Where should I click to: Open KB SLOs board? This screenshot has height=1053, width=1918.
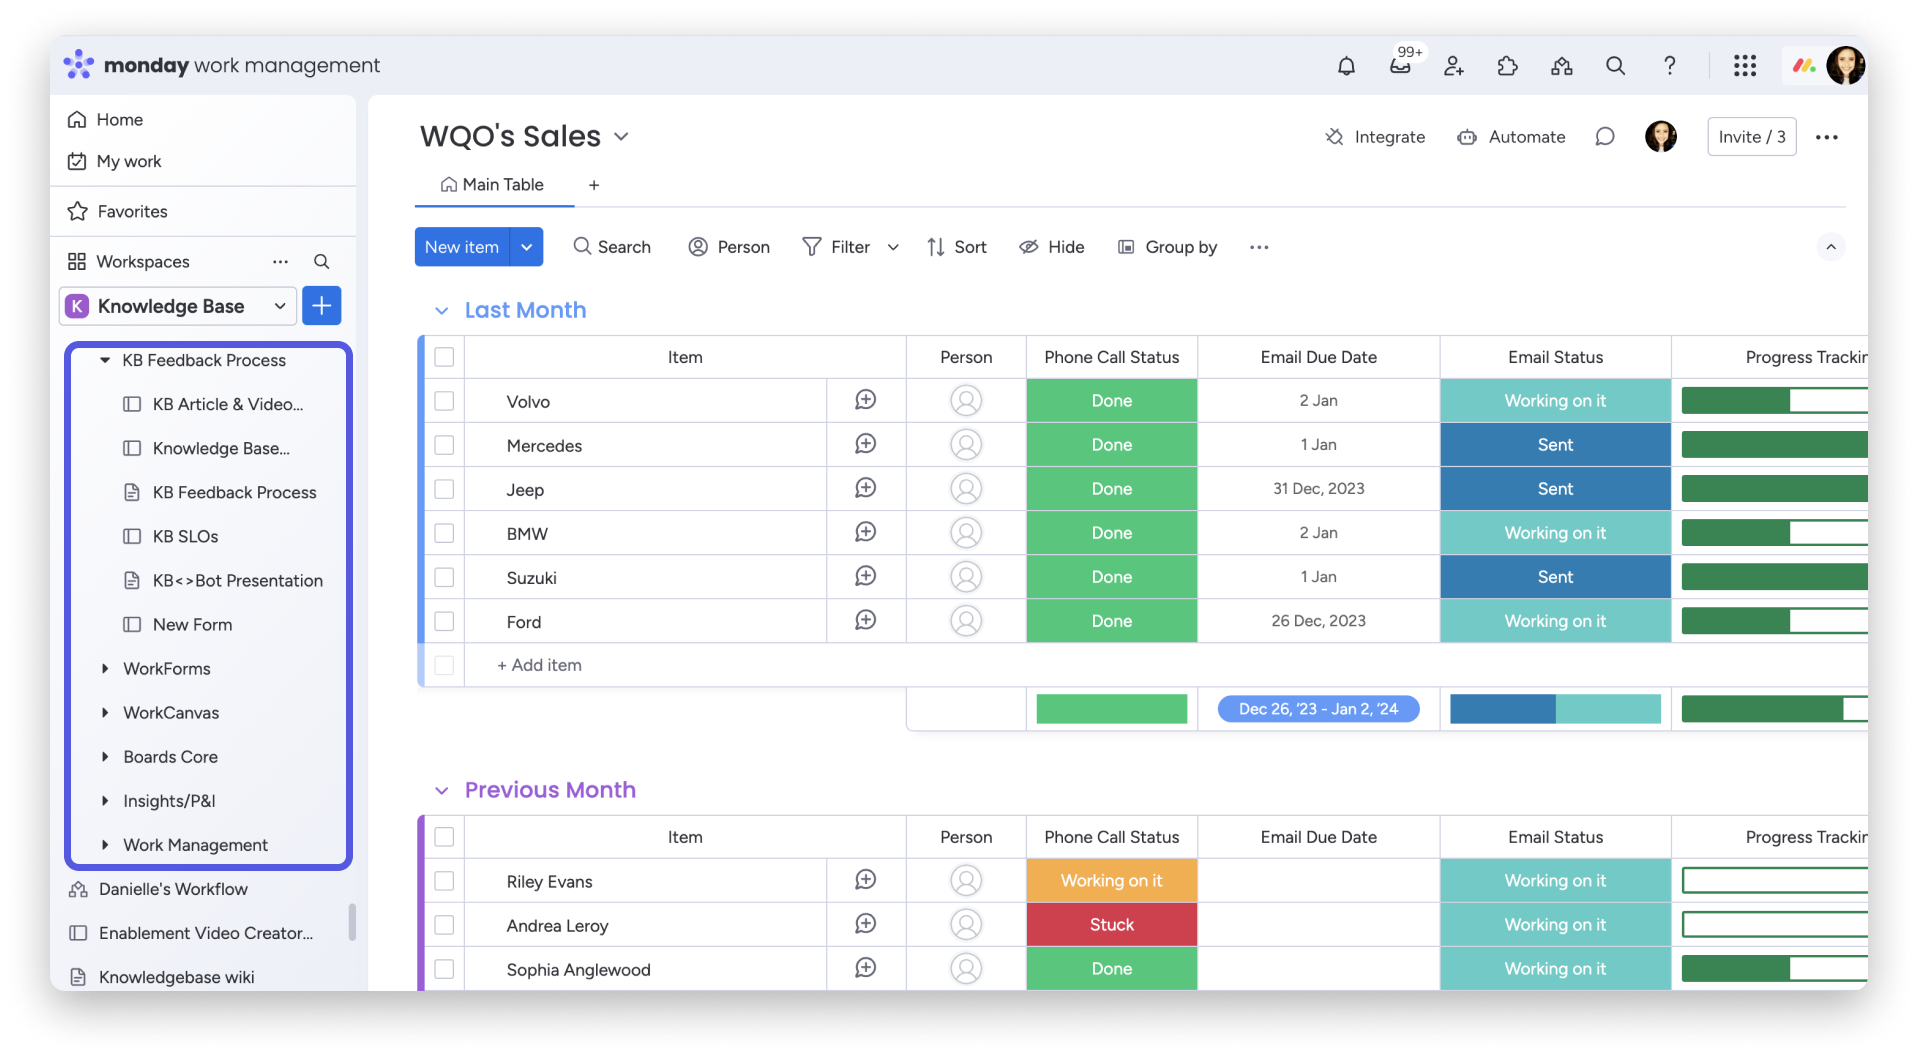(185, 536)
